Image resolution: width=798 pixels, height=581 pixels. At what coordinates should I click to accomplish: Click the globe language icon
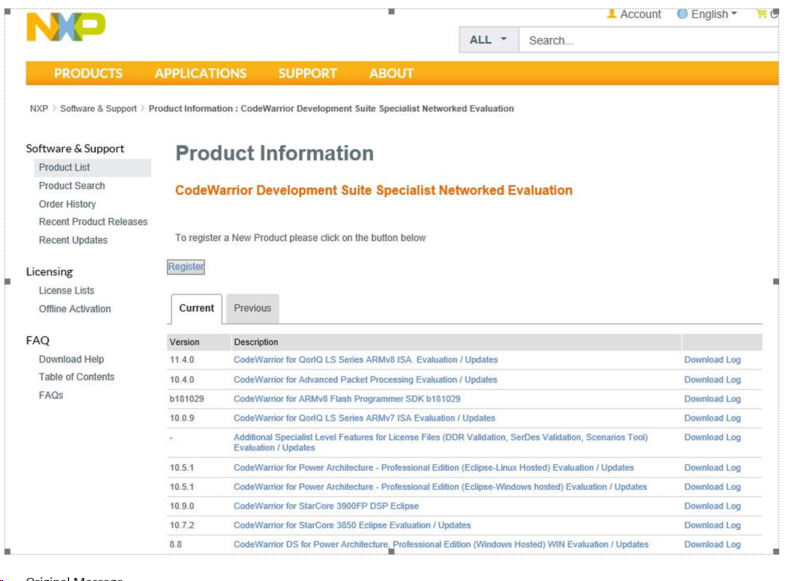point(682,14)
